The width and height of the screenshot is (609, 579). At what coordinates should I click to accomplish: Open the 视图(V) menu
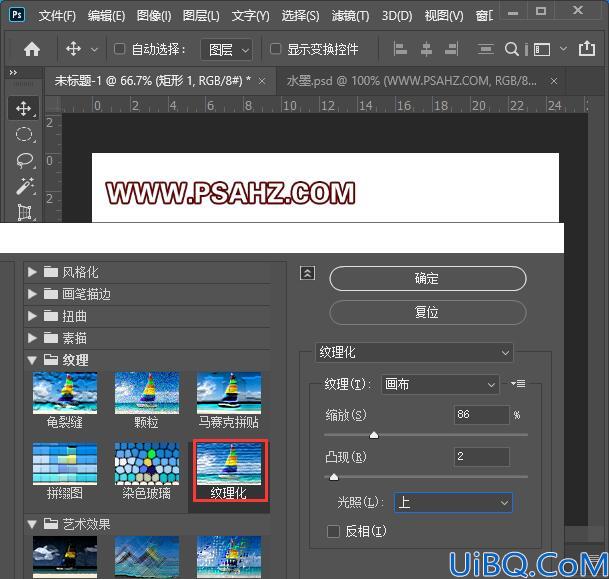[444, 16]
